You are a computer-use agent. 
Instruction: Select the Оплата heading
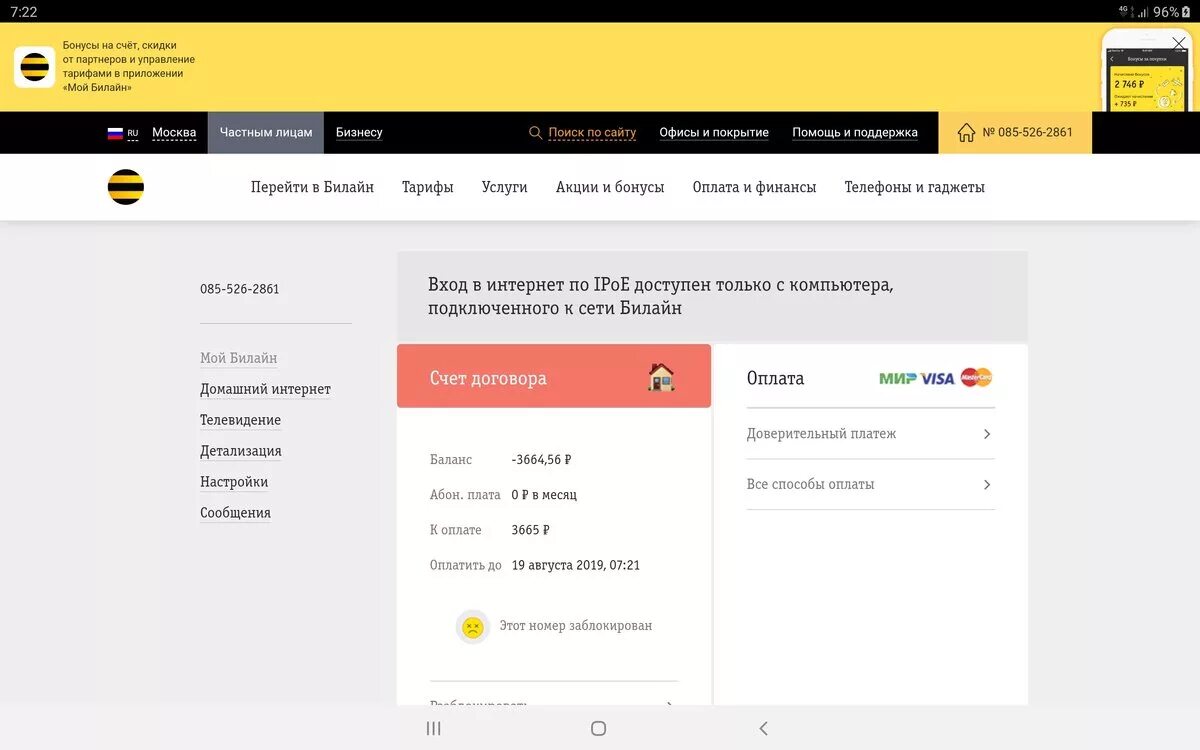(776, 379)
